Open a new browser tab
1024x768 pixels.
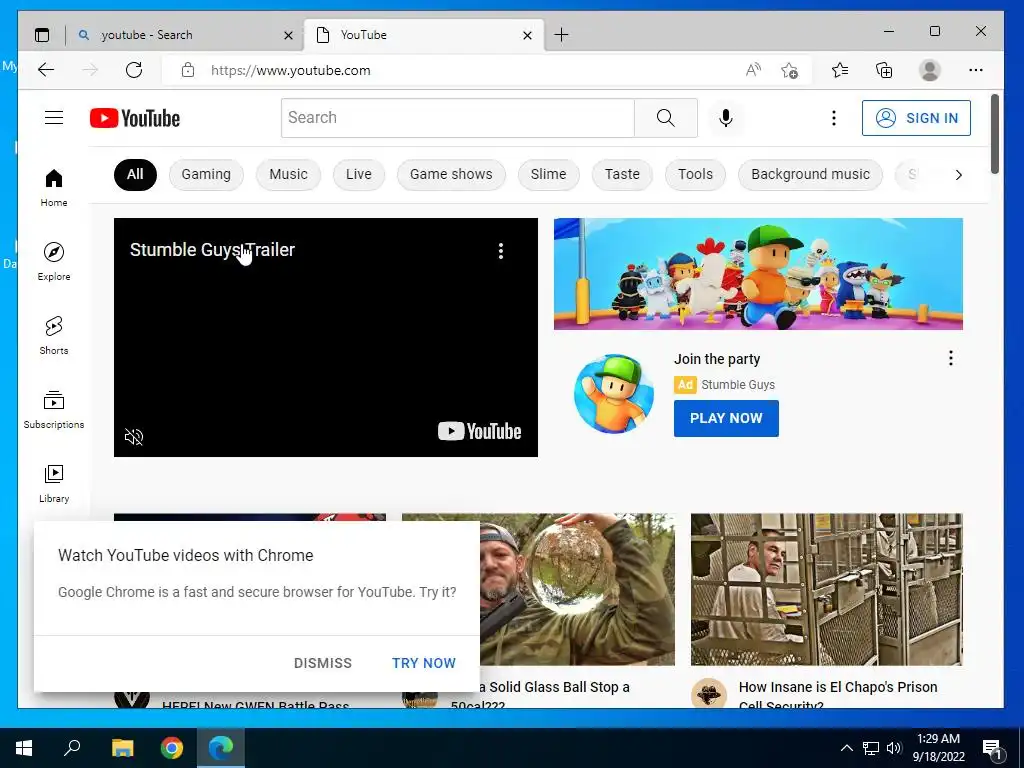tap(561, 35)
